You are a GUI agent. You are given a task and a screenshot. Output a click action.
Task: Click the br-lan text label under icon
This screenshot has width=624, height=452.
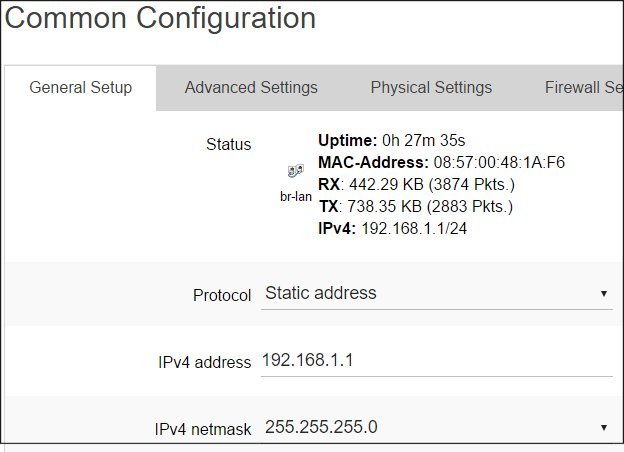point(296,196)
